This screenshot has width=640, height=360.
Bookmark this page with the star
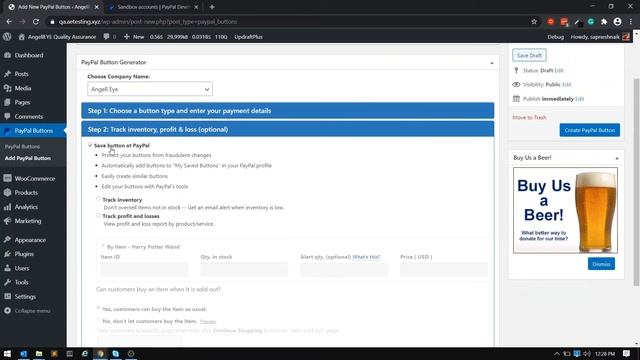click(534, 22)
